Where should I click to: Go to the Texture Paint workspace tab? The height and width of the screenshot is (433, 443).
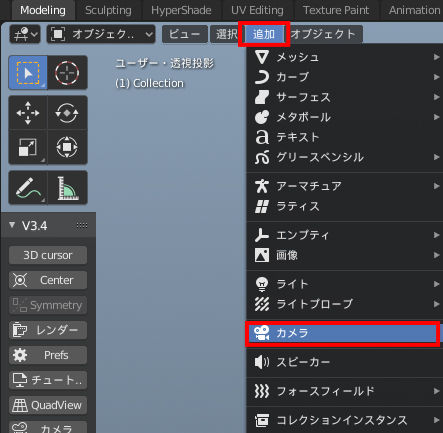point(336,10)
